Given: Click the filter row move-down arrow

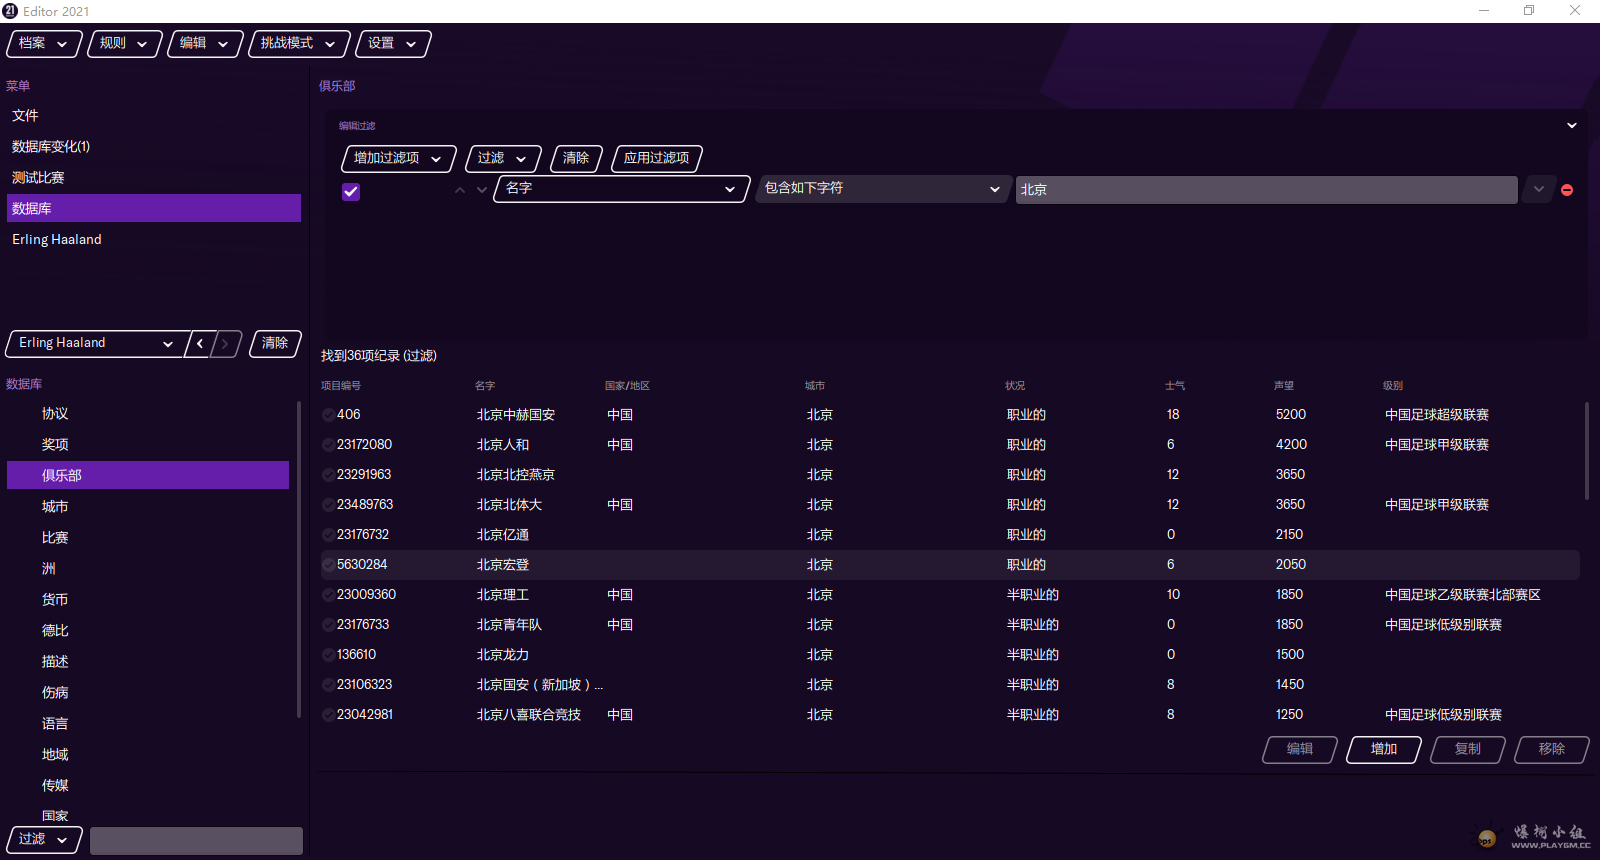Looking at the screenshot, I should coord(482,190).
